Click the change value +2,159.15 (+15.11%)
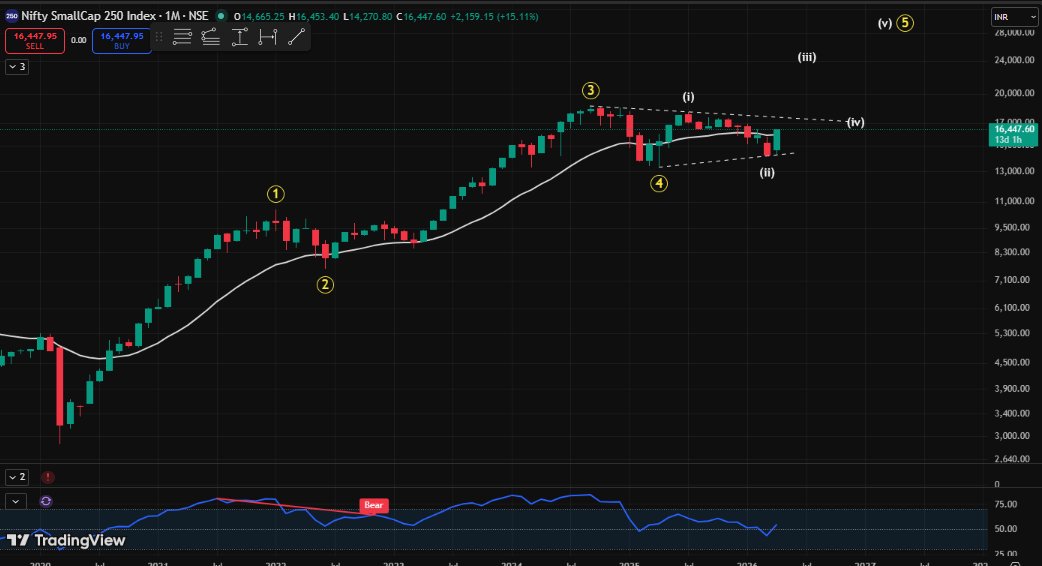 click(x=494, y=17)
